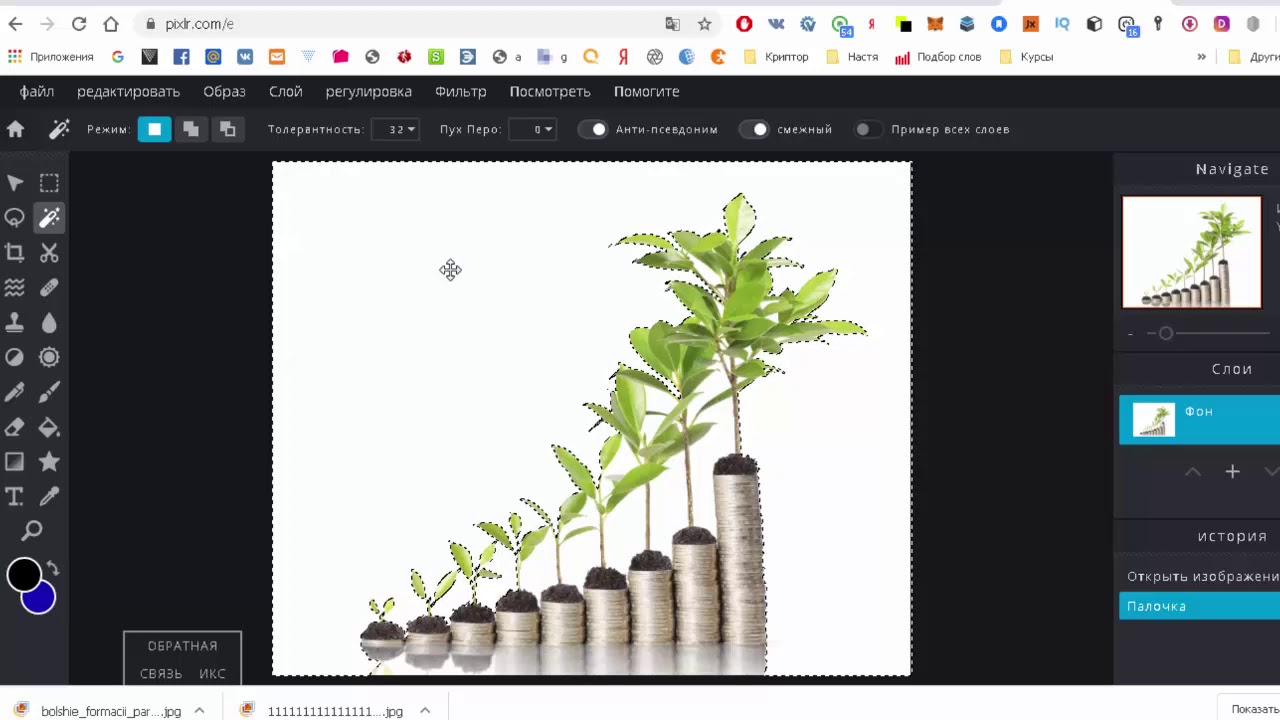Click the wand icon in options bar
Image resolution: width=1280 pixels, height=720 pixels.
pos(59,129)
